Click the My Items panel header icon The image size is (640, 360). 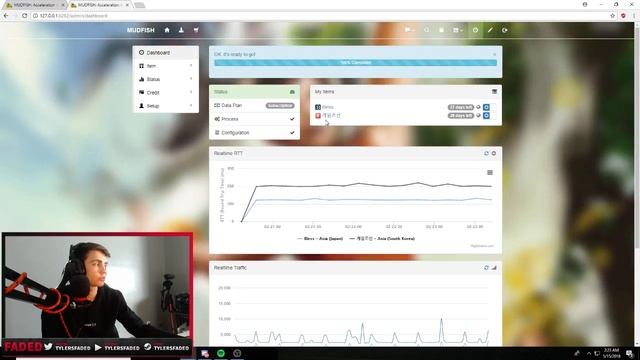494,91
